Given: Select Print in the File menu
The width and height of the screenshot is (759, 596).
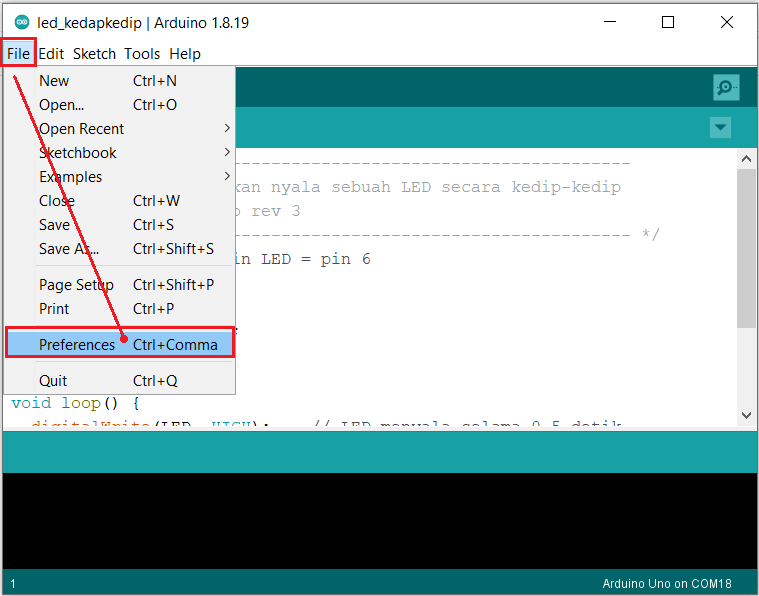Looking at the screenshot, I should coord(120,308).
